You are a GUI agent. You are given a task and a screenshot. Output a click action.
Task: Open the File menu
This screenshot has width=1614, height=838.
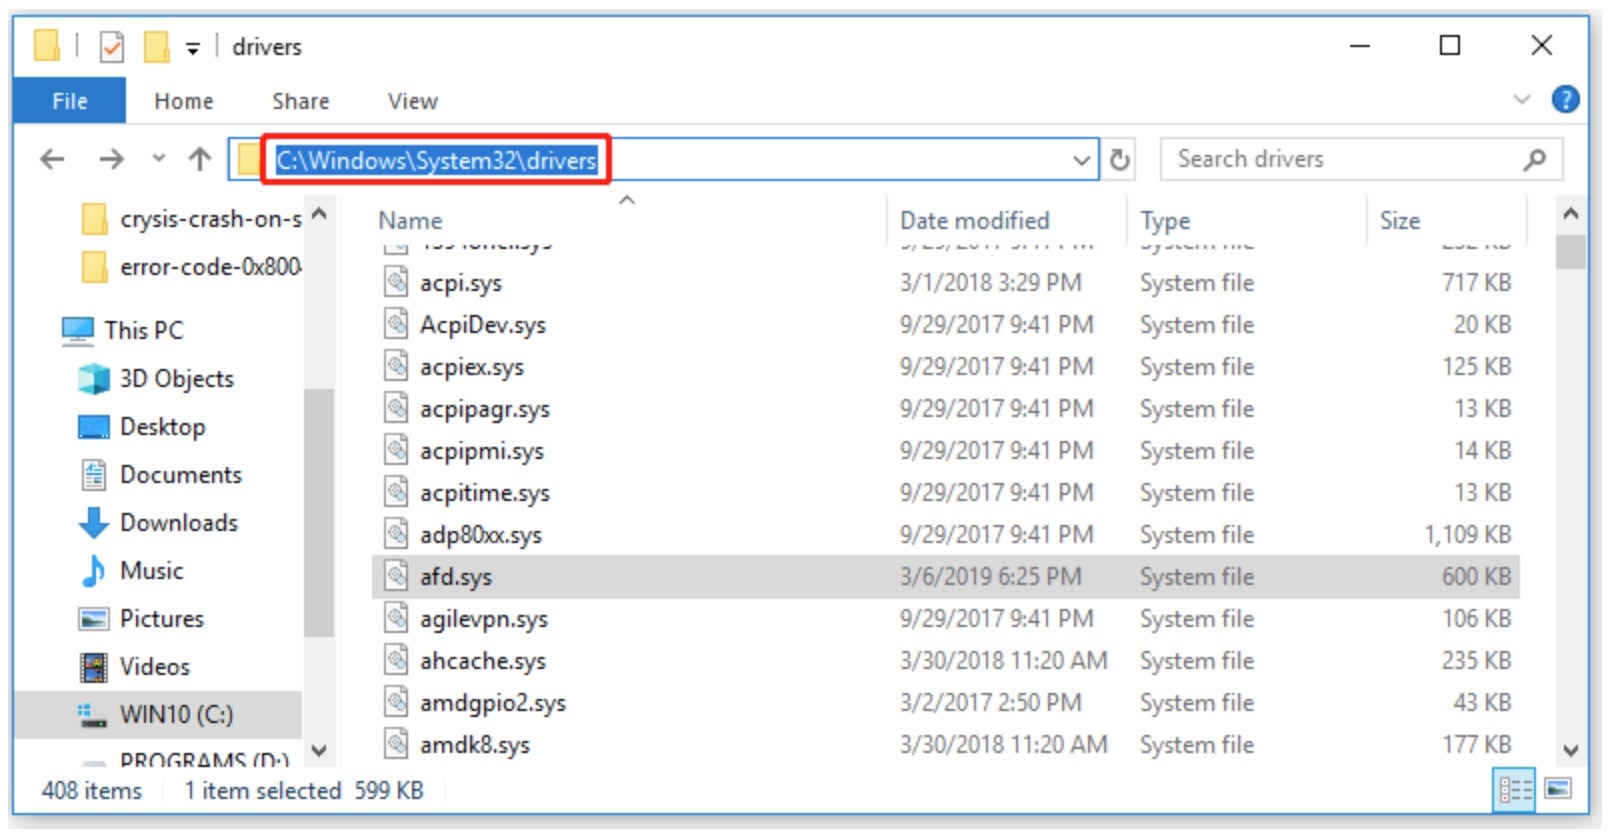tap(69, 101)
